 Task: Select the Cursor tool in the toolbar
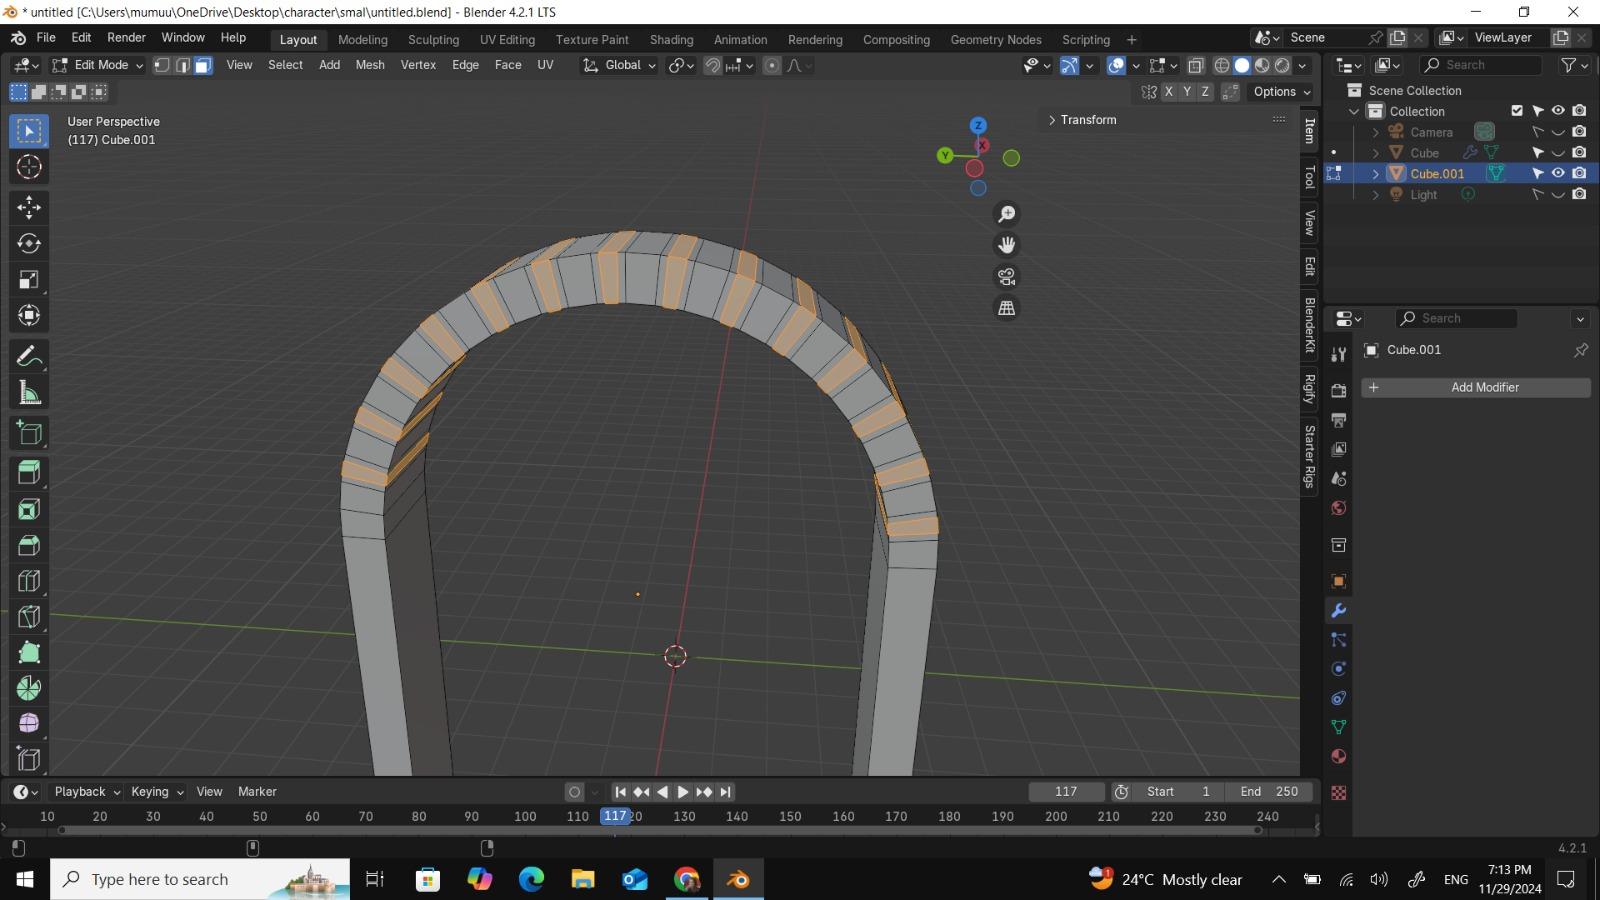pos(29,167)
